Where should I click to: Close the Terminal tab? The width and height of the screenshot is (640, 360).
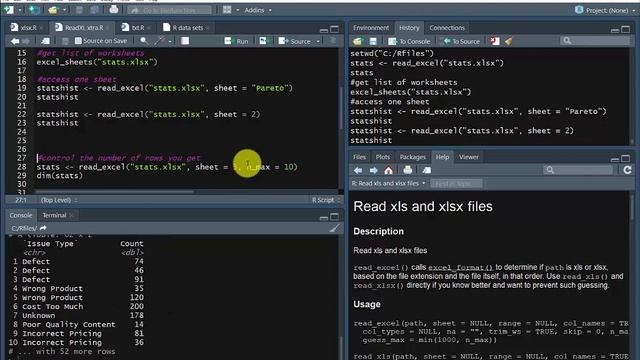71,216
